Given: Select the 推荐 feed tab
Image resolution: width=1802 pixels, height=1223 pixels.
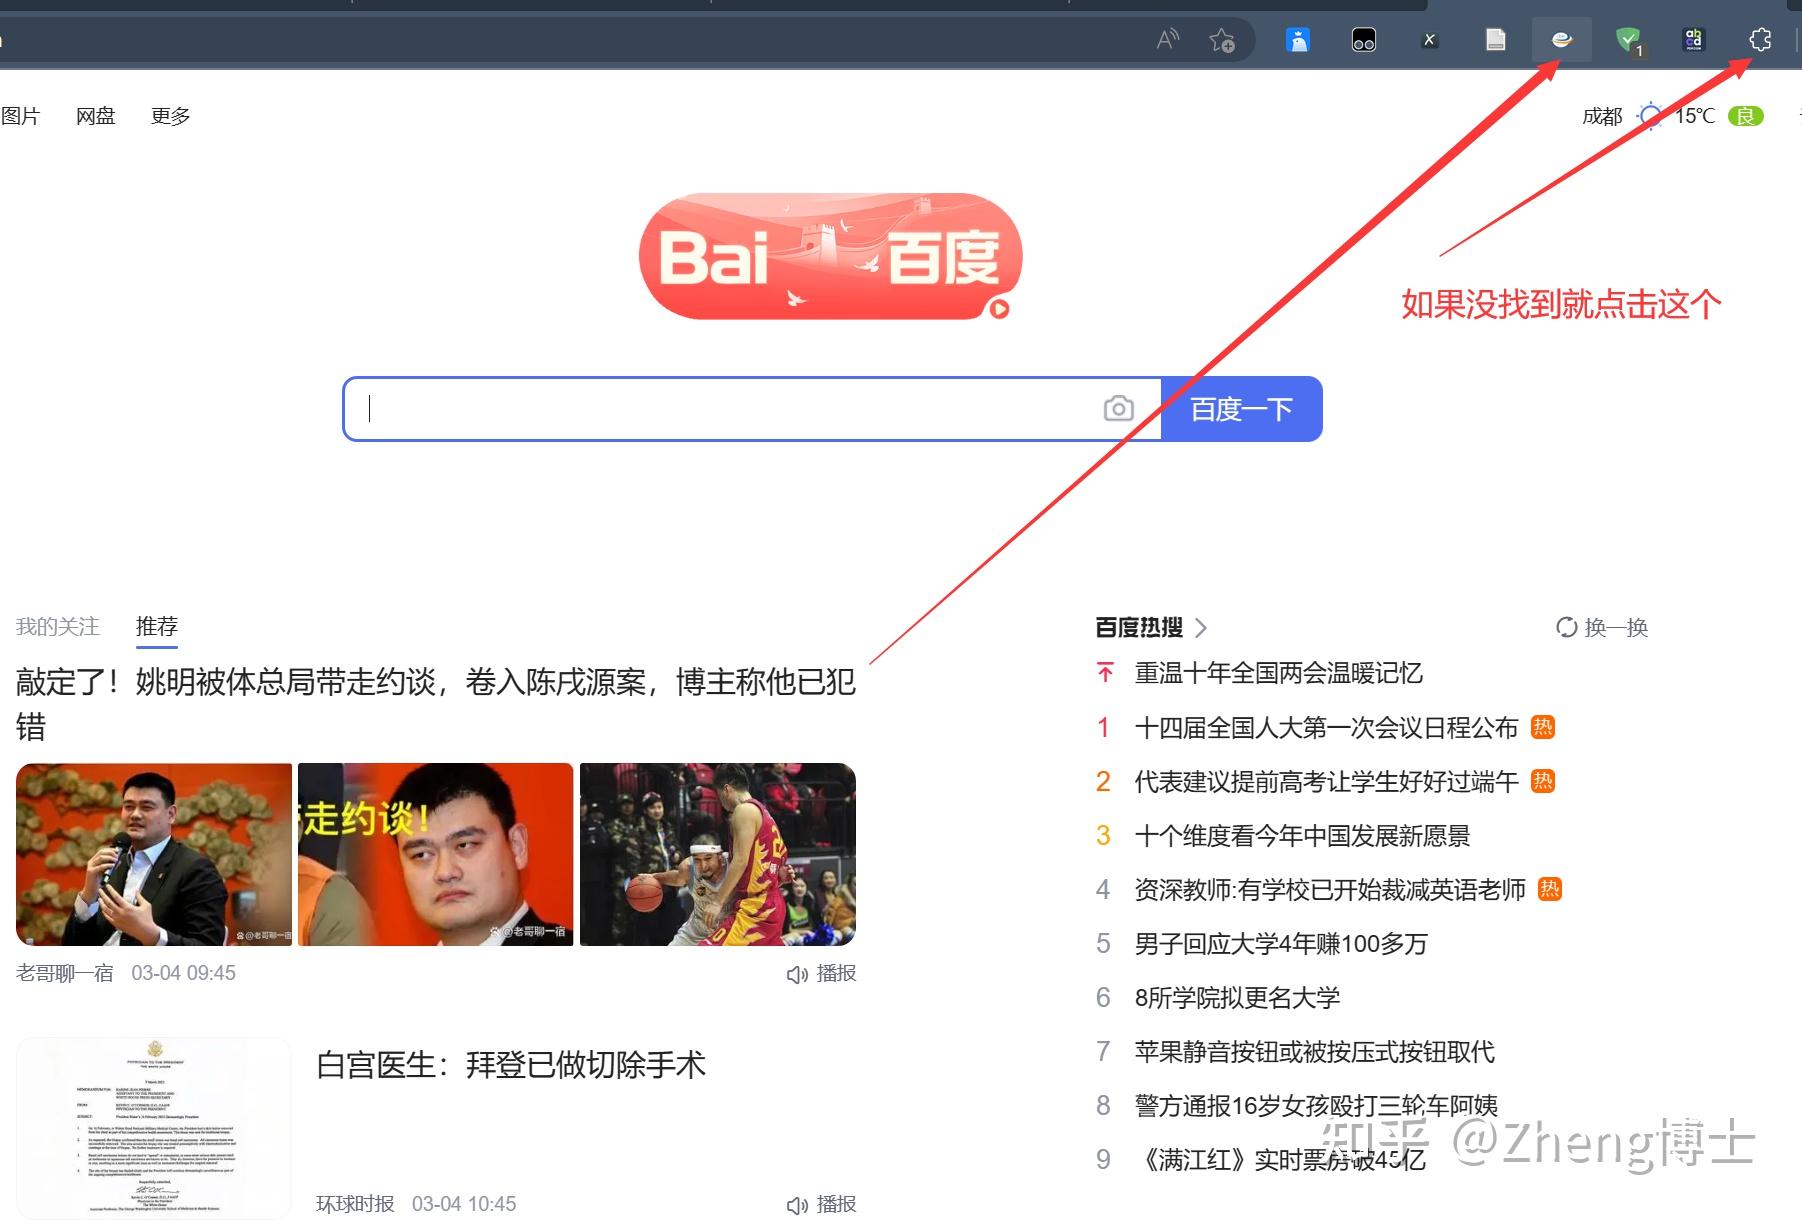Looking at the screenshot, I should 157,626.
